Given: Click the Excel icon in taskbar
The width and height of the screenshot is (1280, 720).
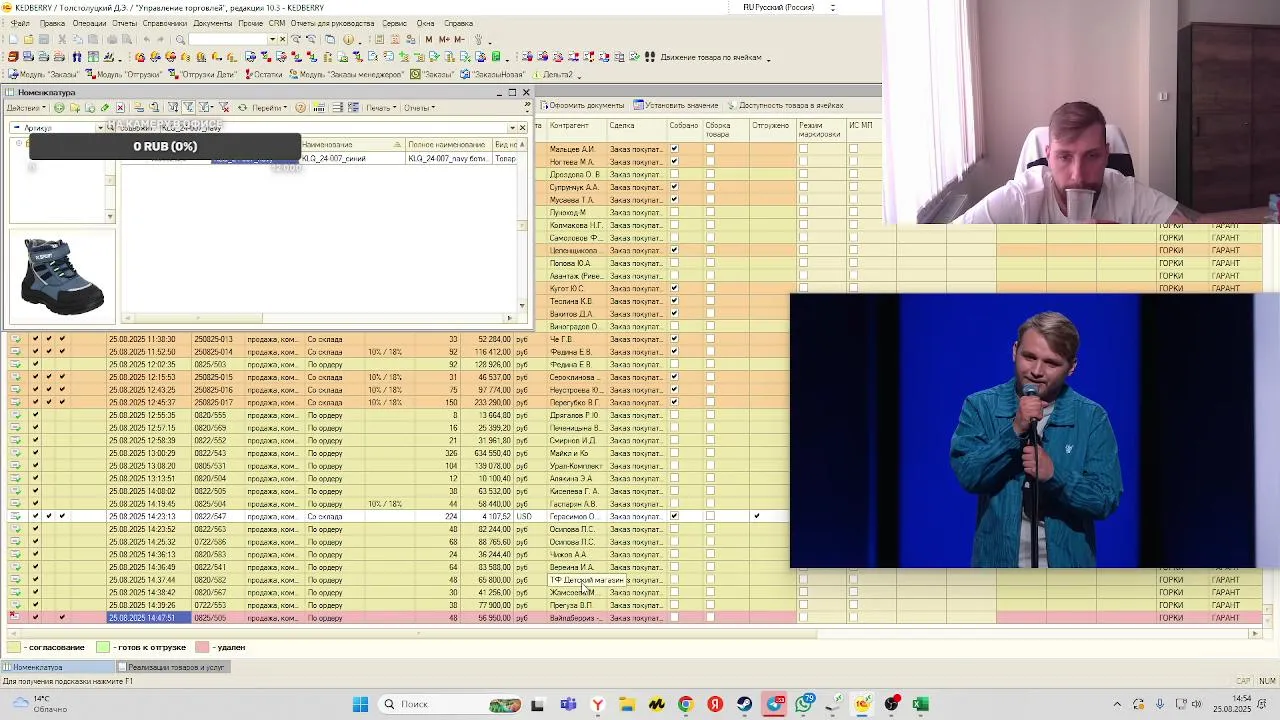Looking at the screenshot, I should pyautogui.click(x=920, y=704).
